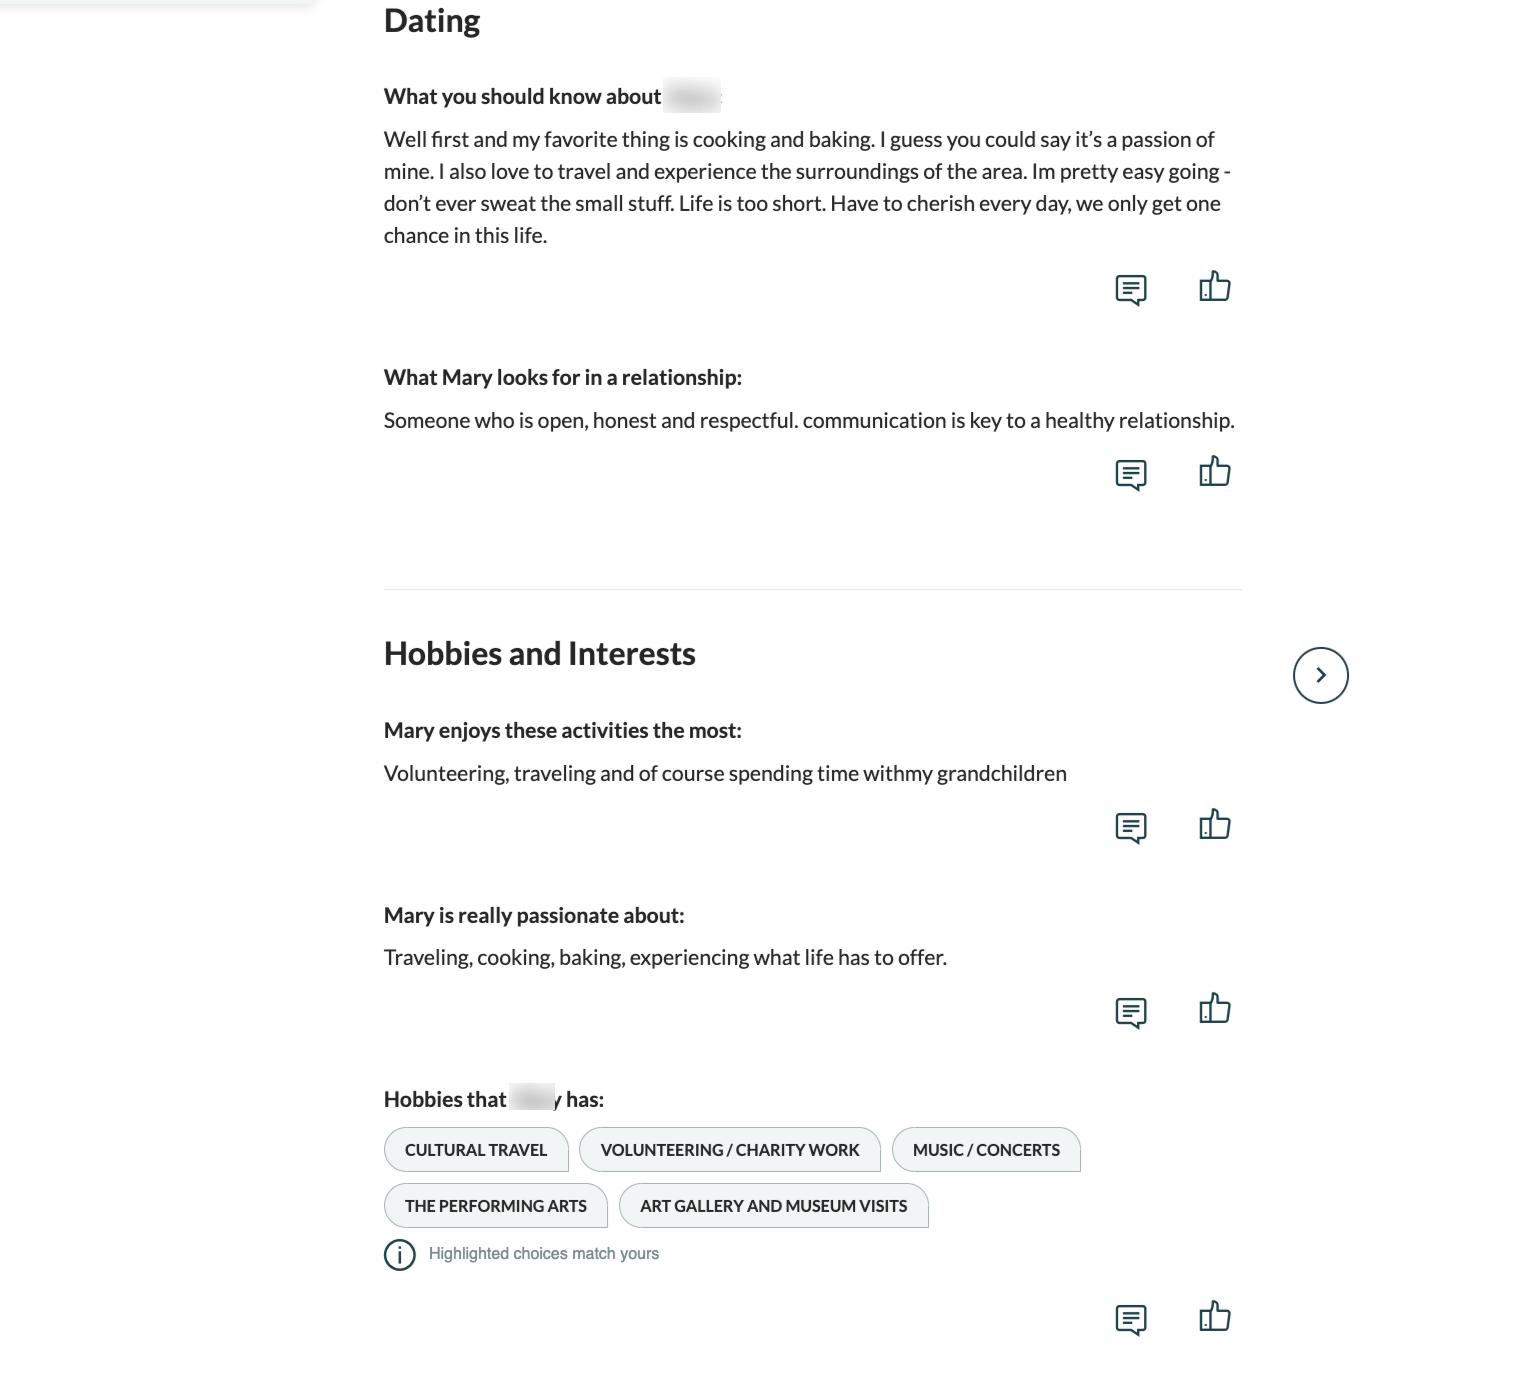Toggle the CULTURAL TRAVEL hobby chip
Viewport: 1537px width, 1393px height.
[x=475, y=1150]
